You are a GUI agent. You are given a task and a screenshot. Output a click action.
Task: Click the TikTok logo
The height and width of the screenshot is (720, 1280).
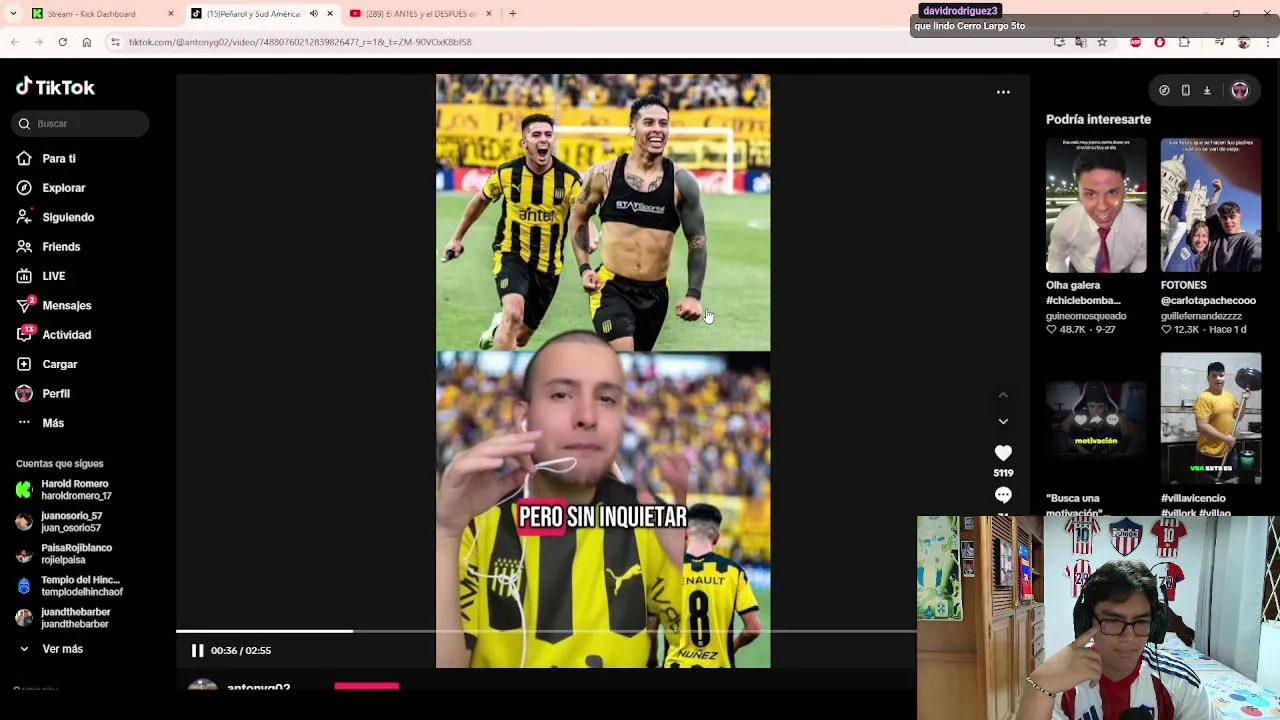pos(55,87)
